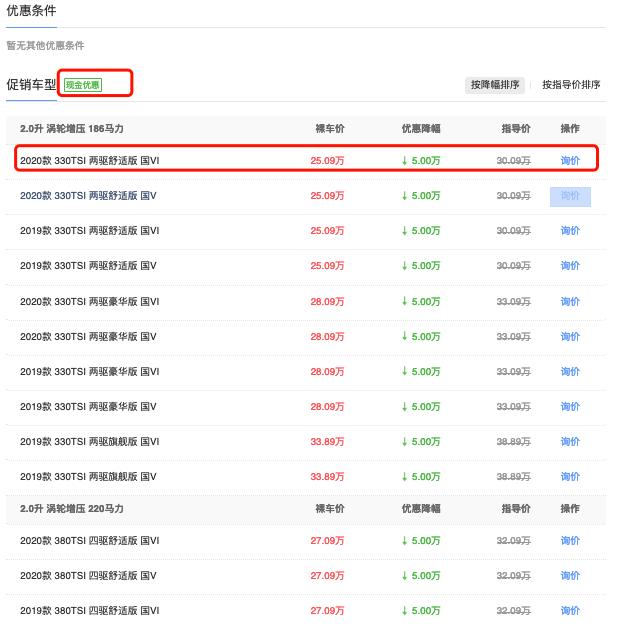Screen dimensions: 620x626
Task: Open model 2019款 330TSI 两驱旗舰版 国VI
Action: pyautogui.click(x=89, y=442)
